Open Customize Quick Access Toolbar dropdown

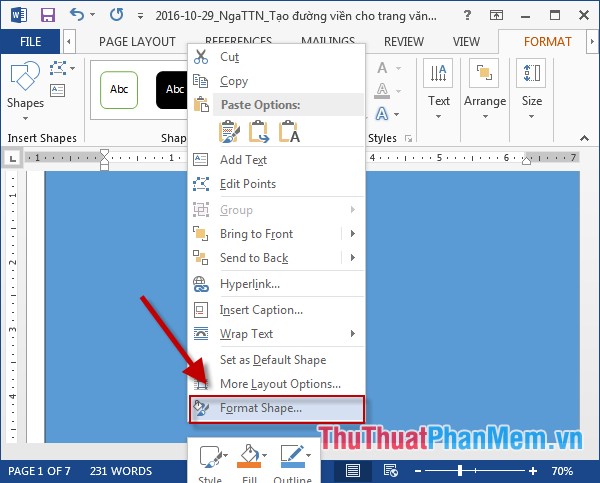coord(140,16)
